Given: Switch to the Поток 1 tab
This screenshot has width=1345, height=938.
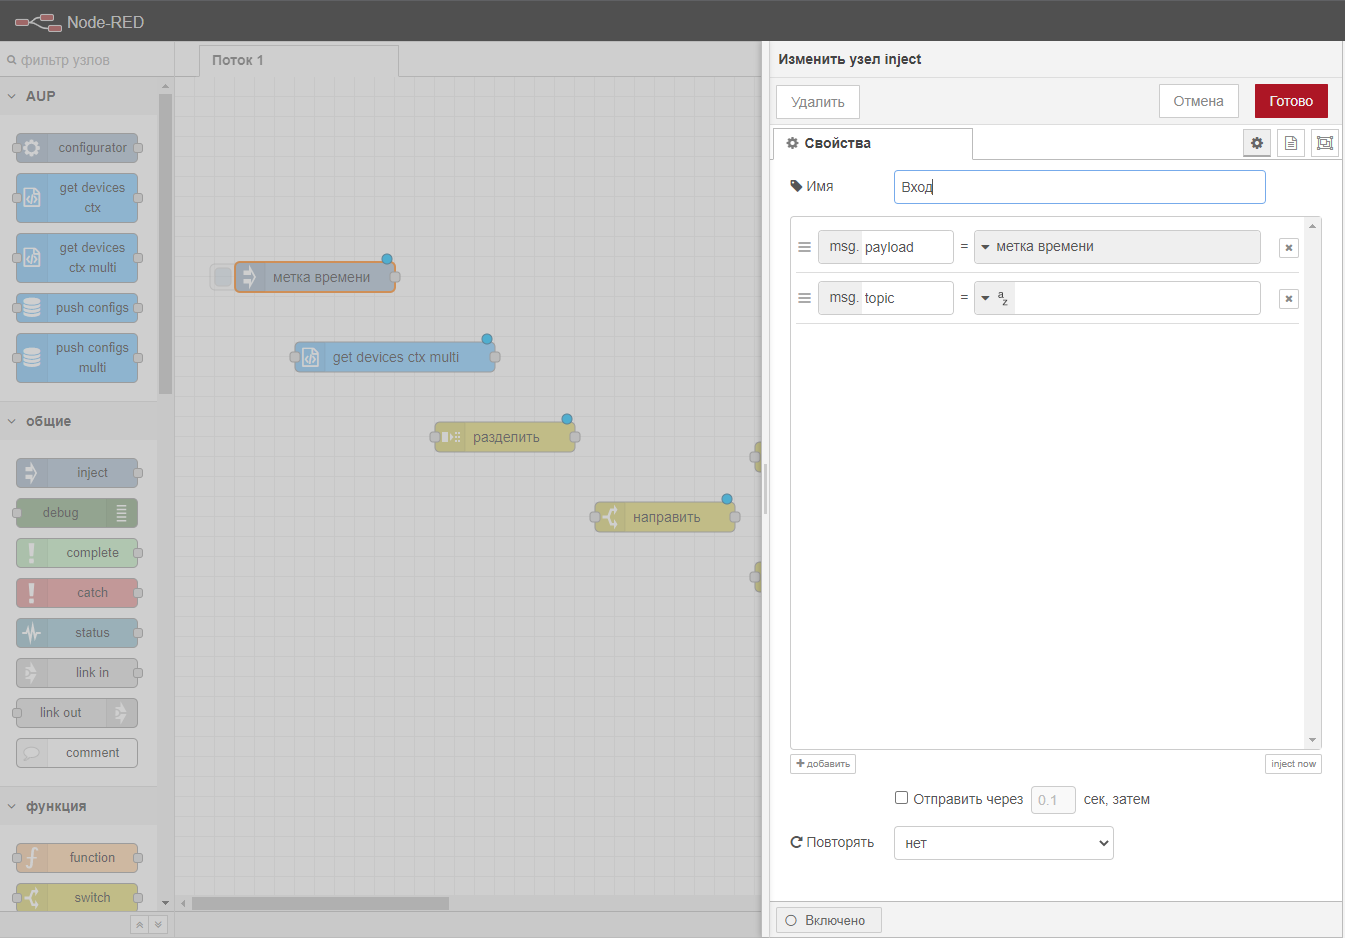Looking at the screenshot, I should 238,60.
